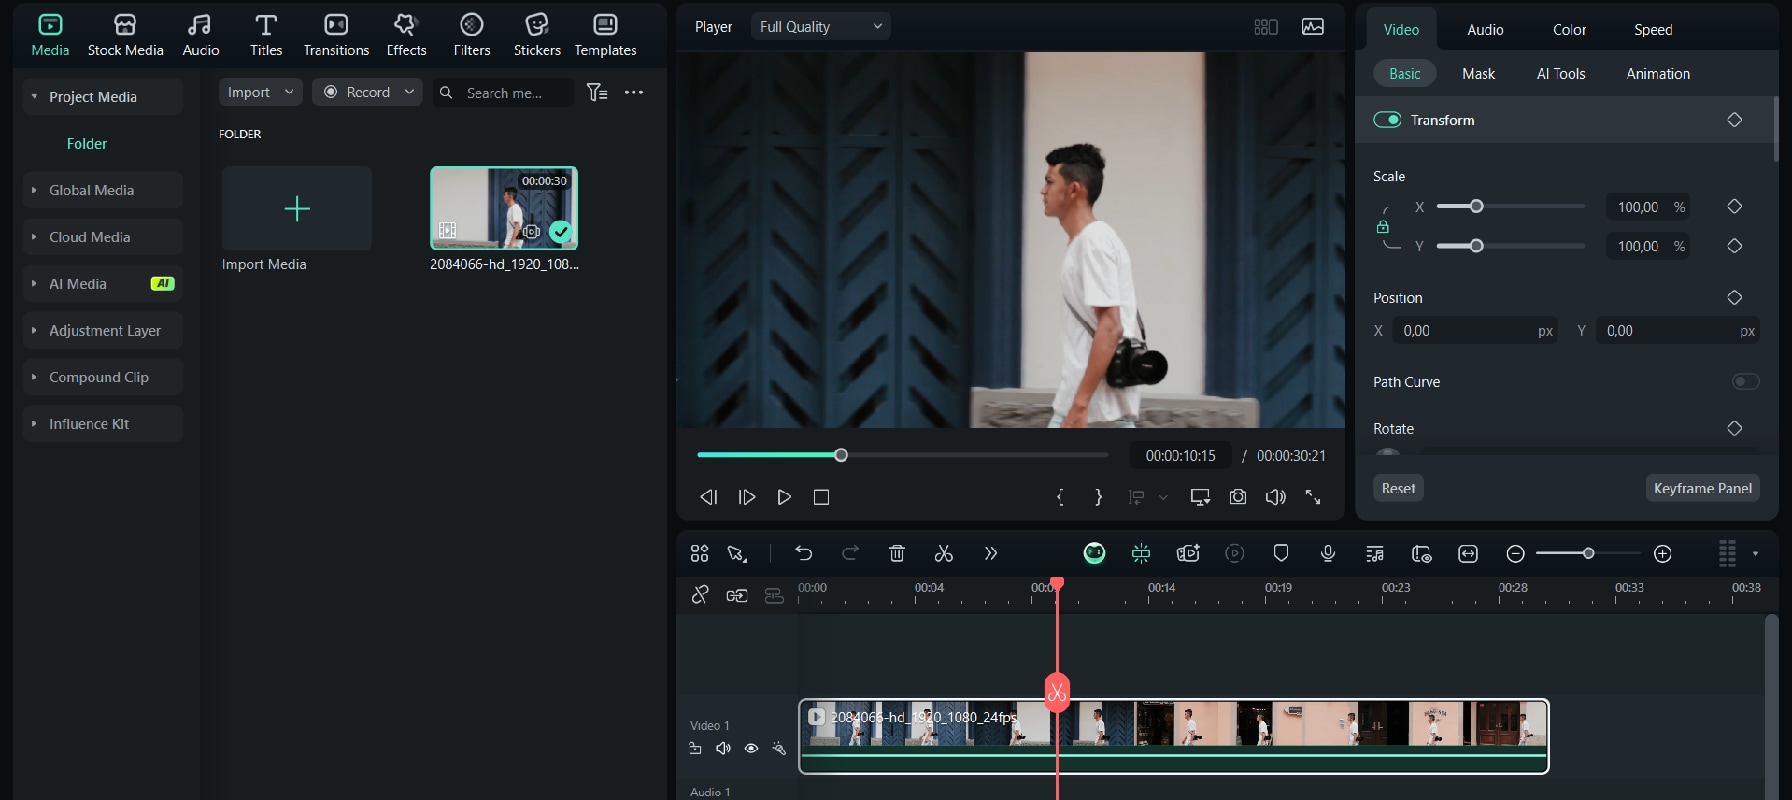Screen dimensions: 1792x800
Task: Switch to the Titles tab
Action: coord(266,35)
